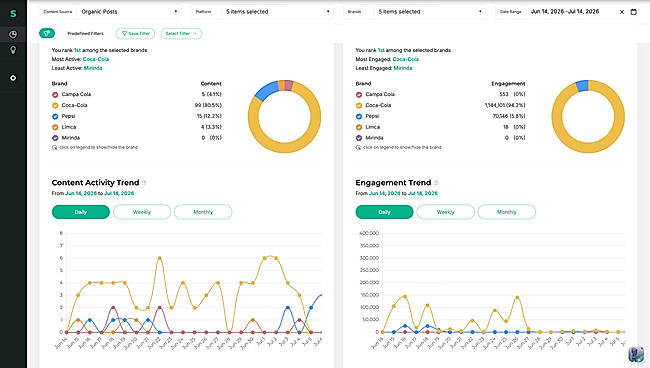The width and height of the screenshot is (650, 368).
Task: Click Most Active Coca-Cola link
Action: coord(96,59)
